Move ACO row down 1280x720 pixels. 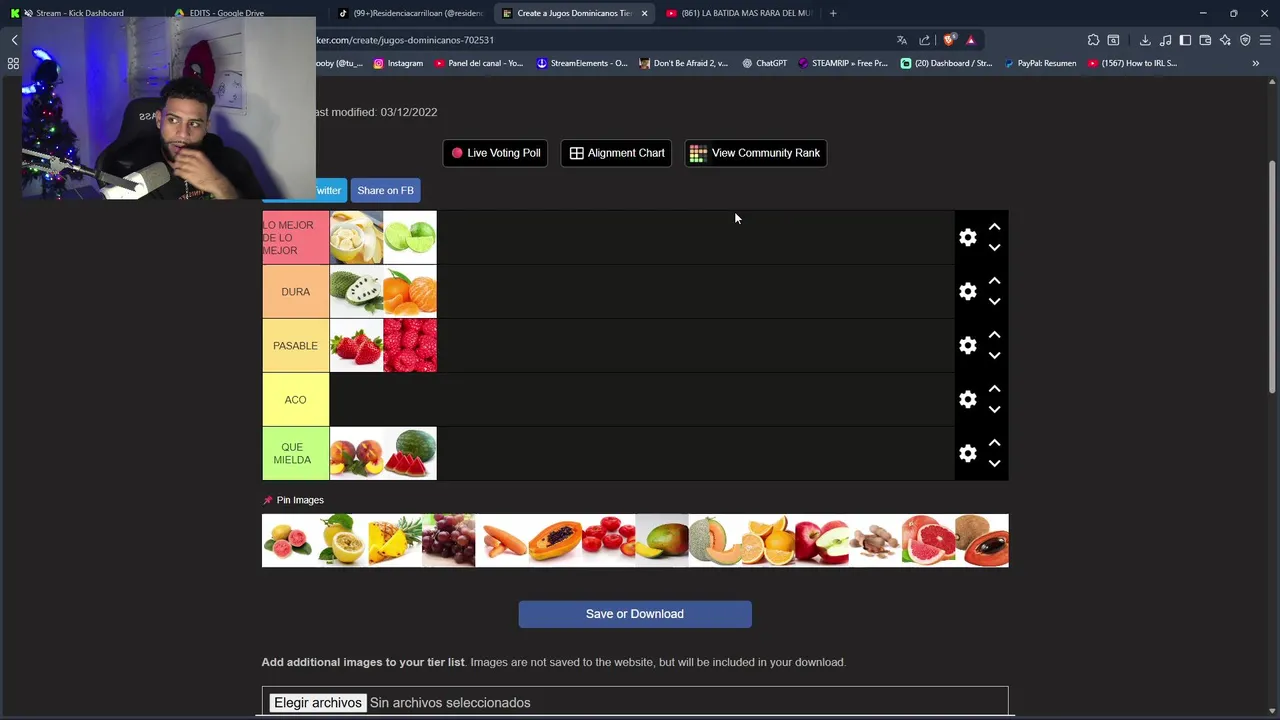994,410
